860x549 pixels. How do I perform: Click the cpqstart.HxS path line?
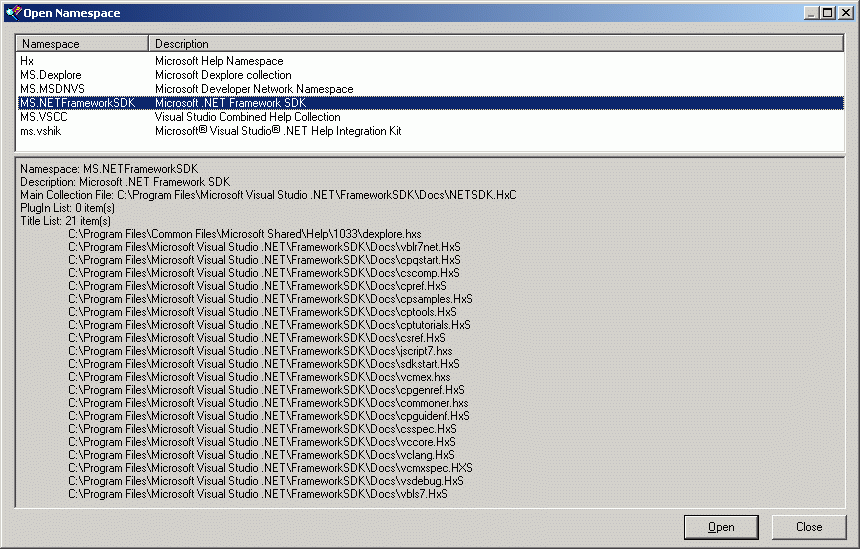[x=264, y=260]
